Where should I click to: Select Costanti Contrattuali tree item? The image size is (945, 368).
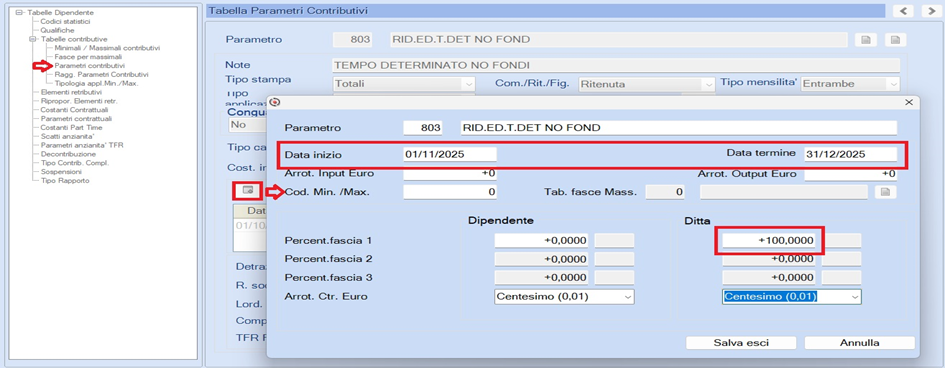point(74,110)
